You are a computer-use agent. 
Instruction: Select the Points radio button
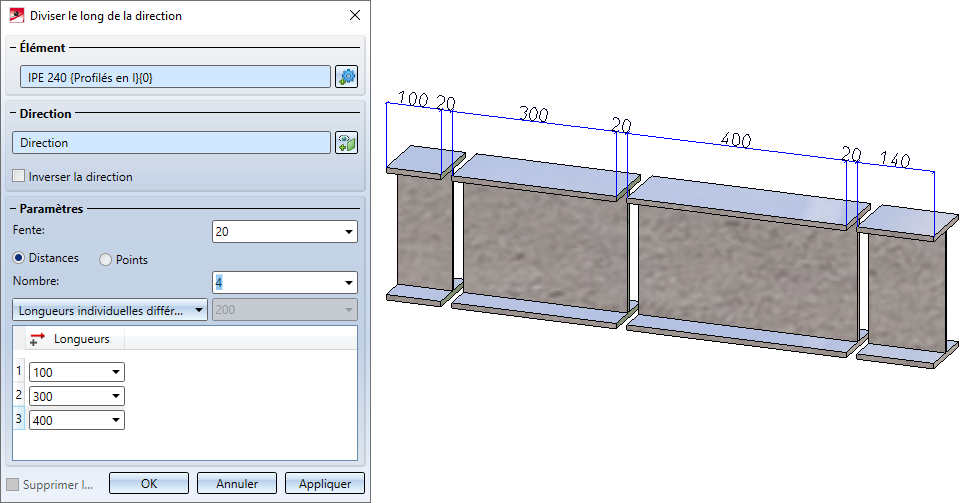(106, 260)
